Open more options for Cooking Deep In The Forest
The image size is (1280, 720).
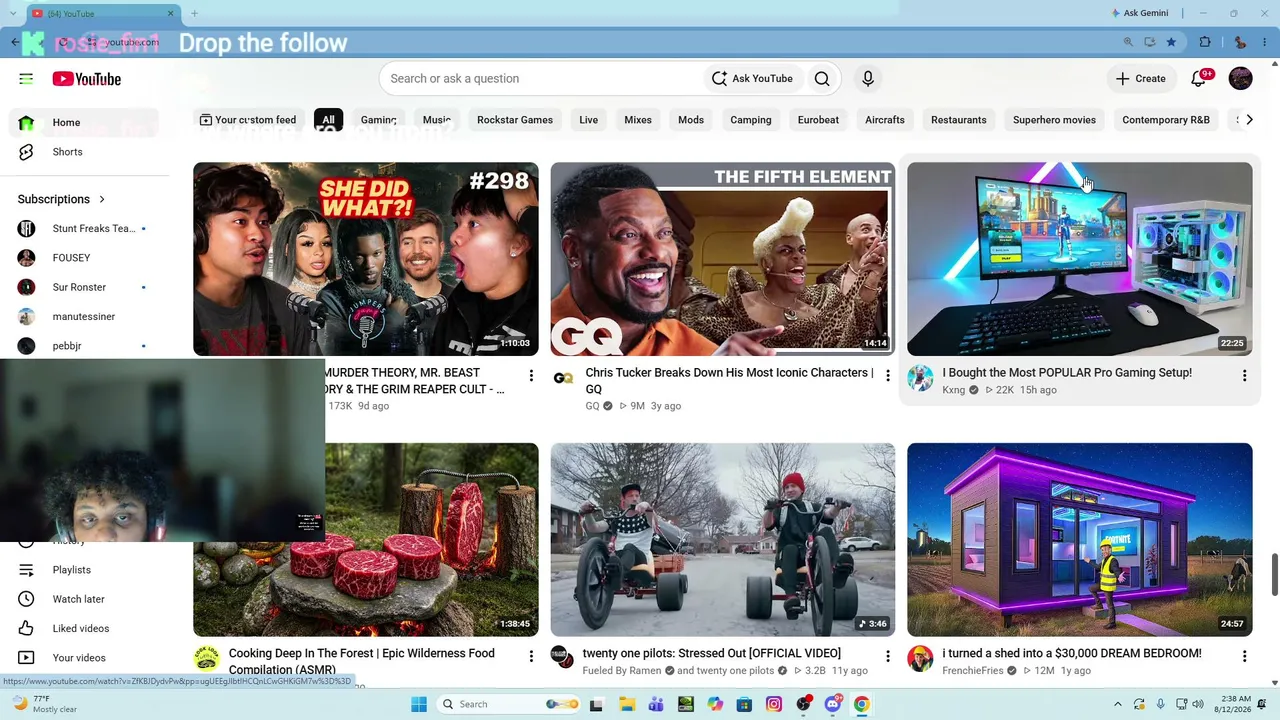point(531,656)
